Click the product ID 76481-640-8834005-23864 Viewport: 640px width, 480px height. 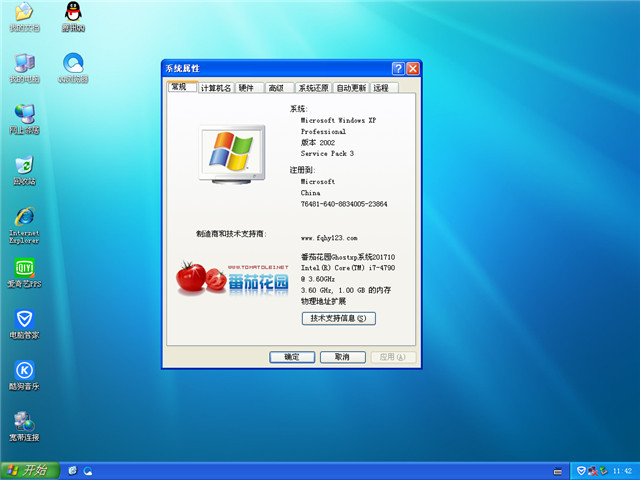coord(344,204)
